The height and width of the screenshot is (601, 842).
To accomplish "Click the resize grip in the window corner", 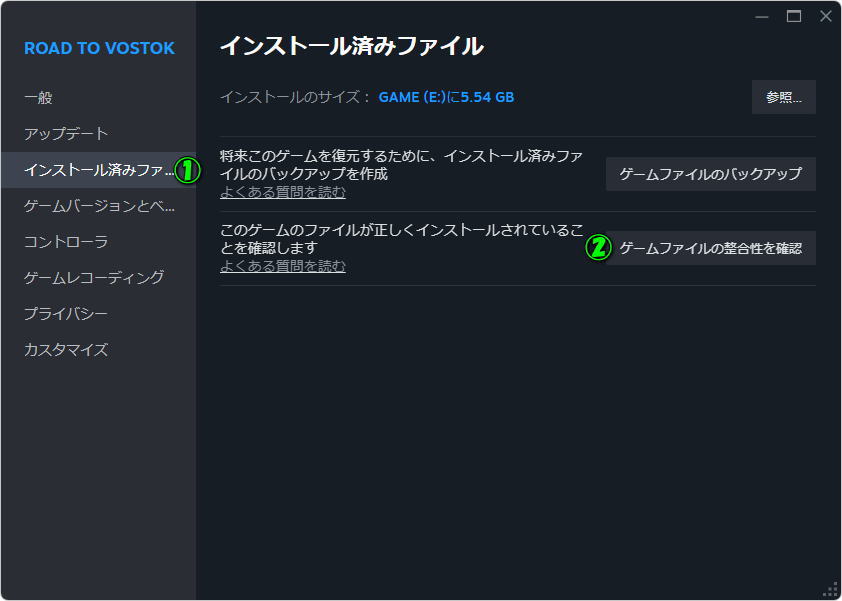I will pos(830,589).
